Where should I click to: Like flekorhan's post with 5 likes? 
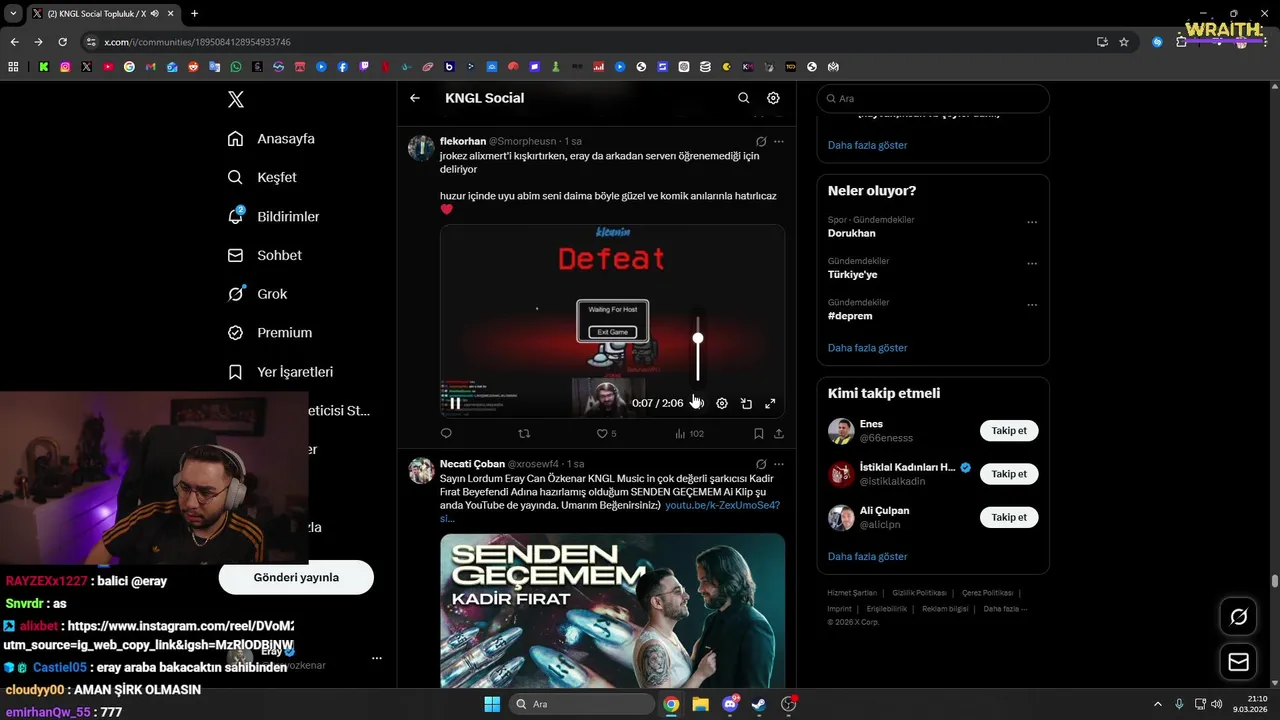click(x=606, y=433)
